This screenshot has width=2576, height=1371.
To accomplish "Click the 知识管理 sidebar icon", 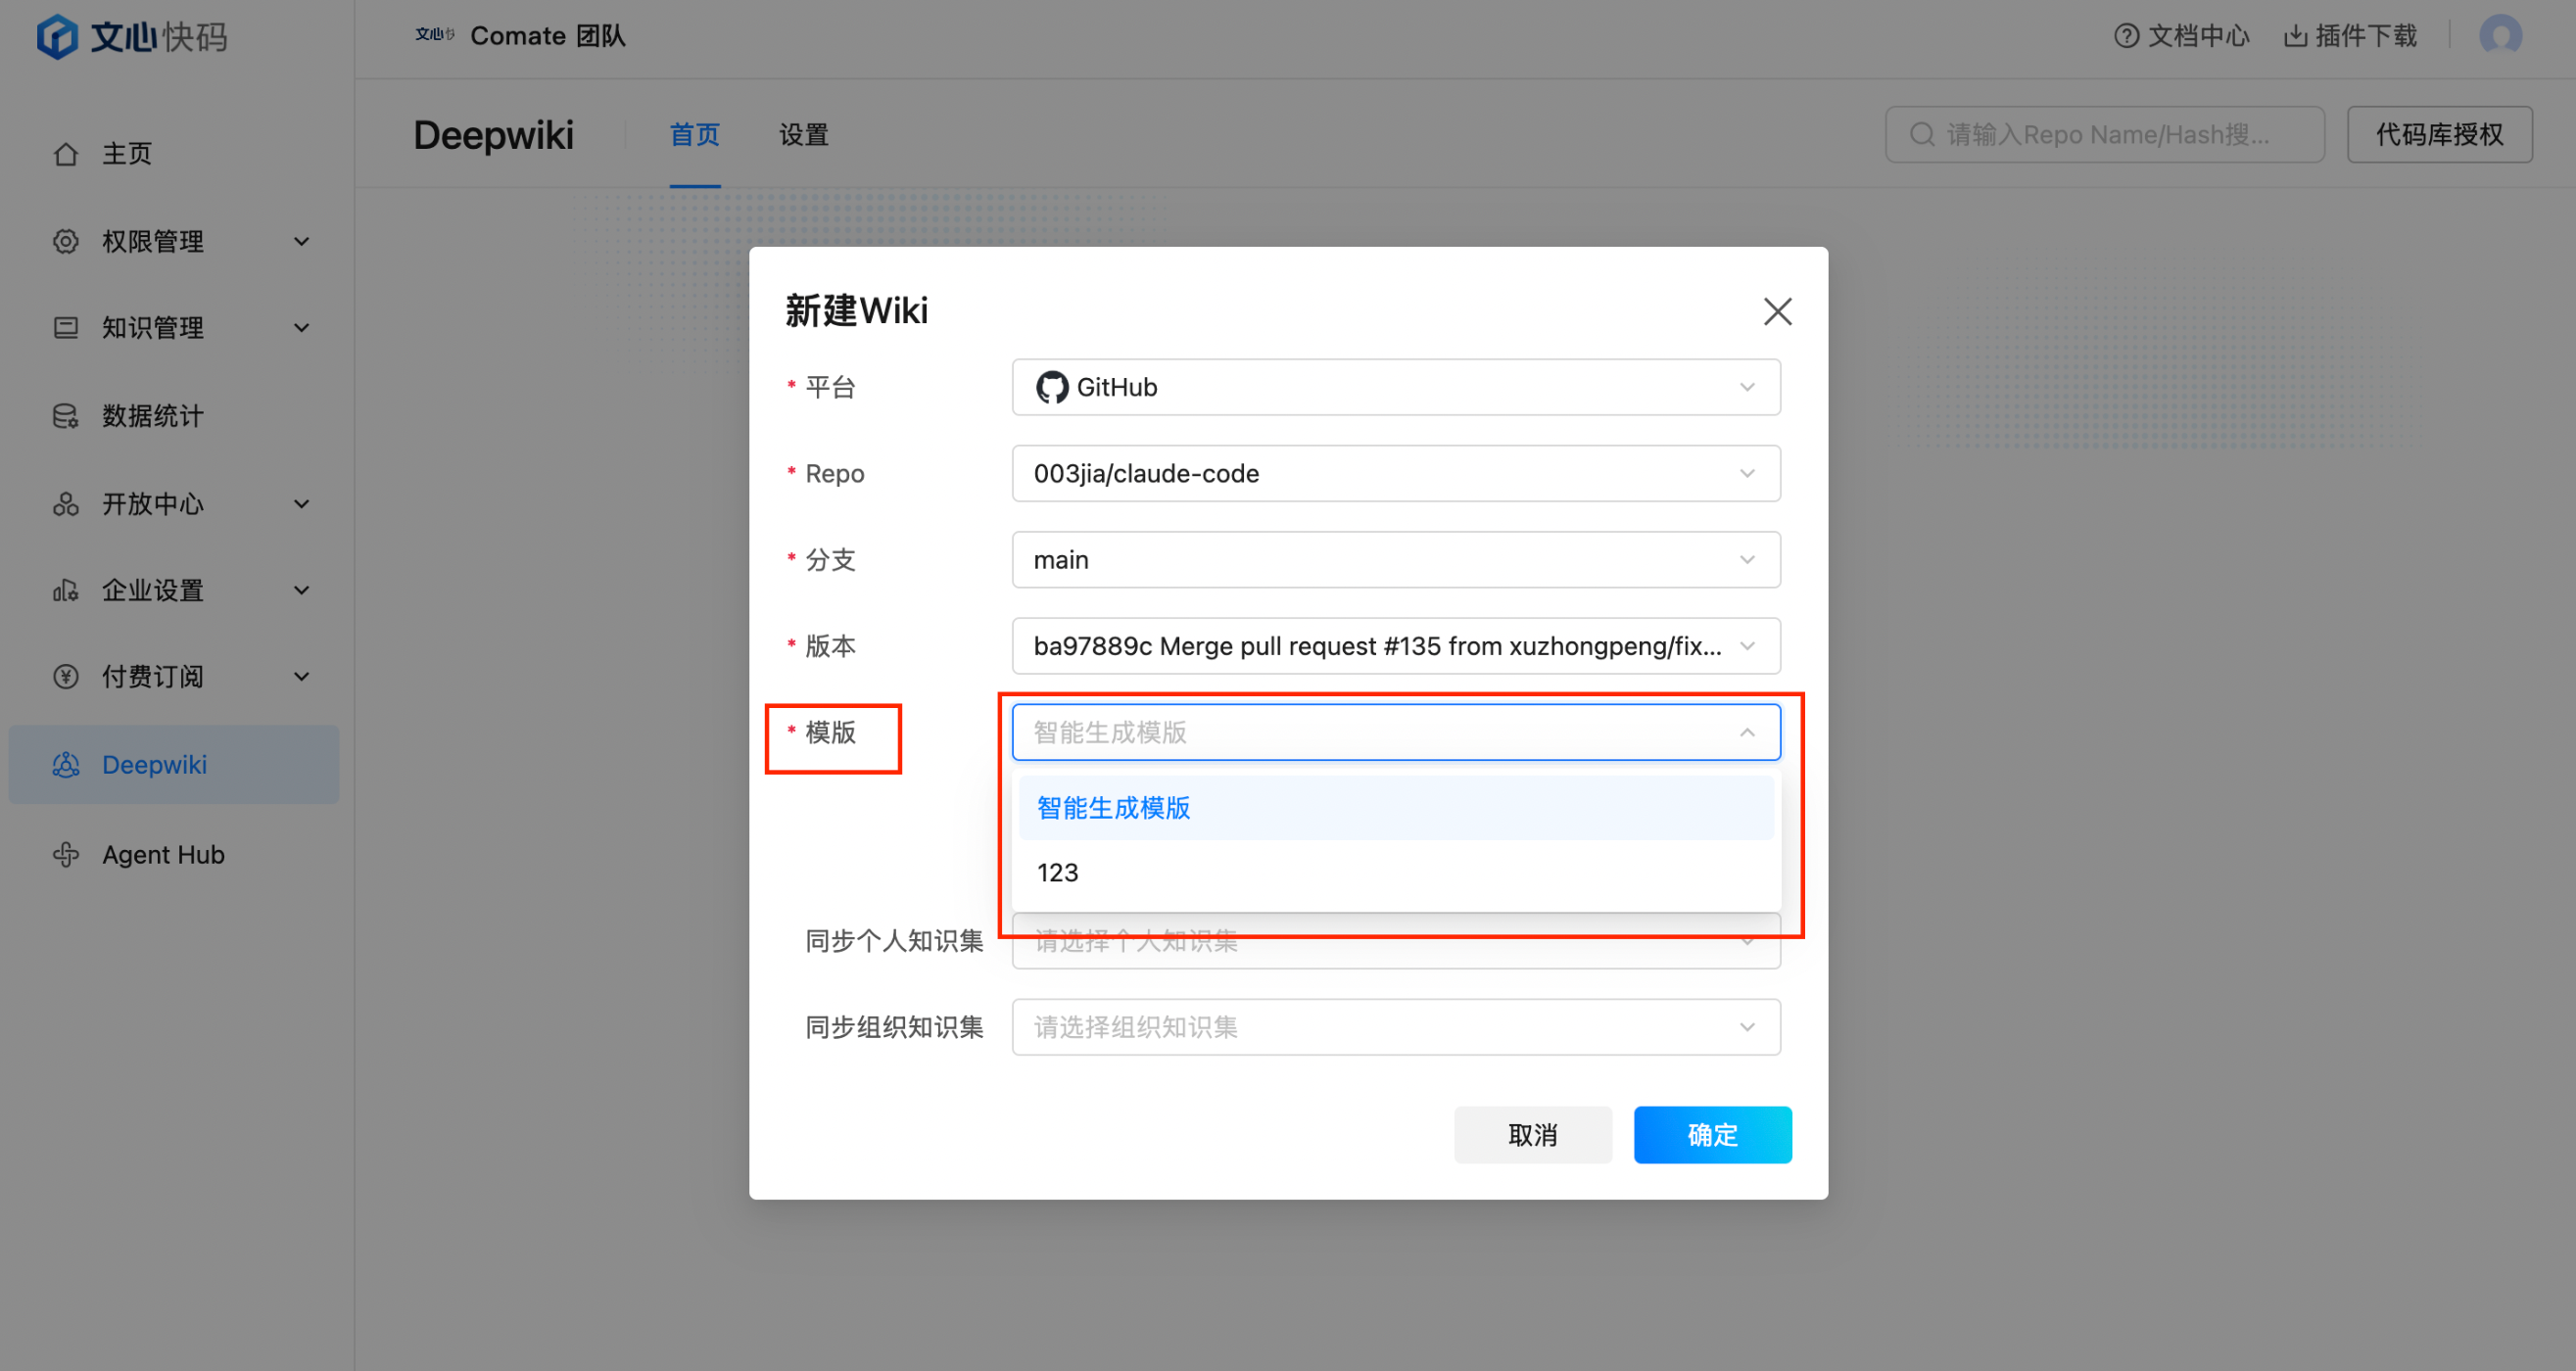I will tap(66, 328).
